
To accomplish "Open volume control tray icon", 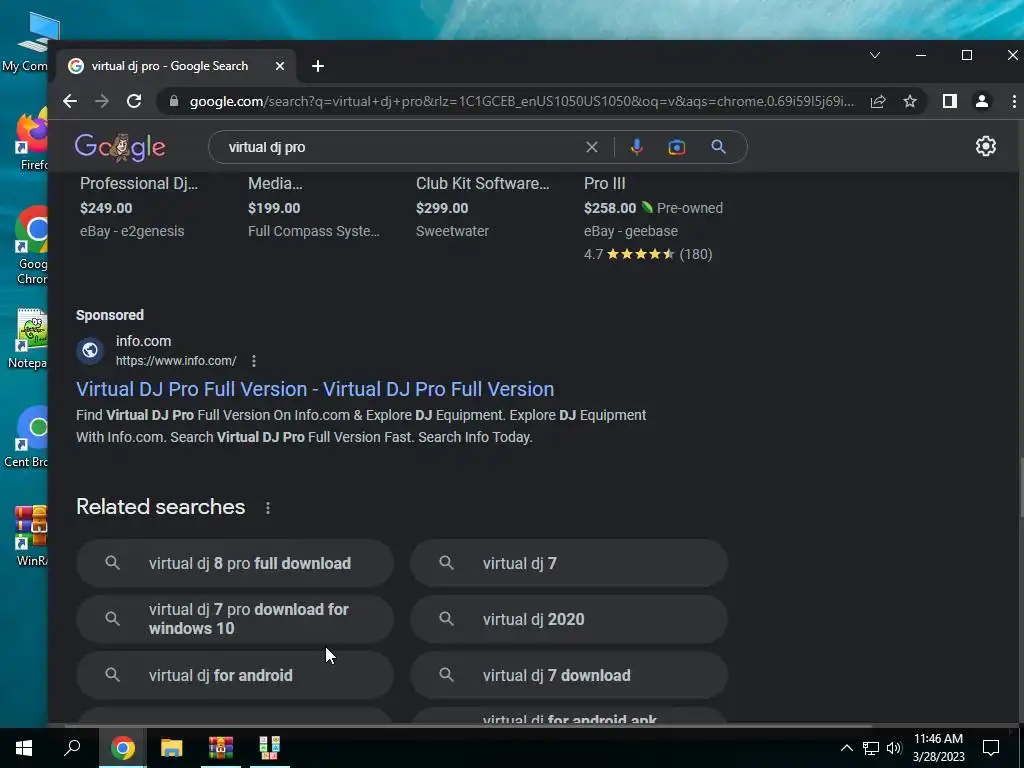I will 894,748.
